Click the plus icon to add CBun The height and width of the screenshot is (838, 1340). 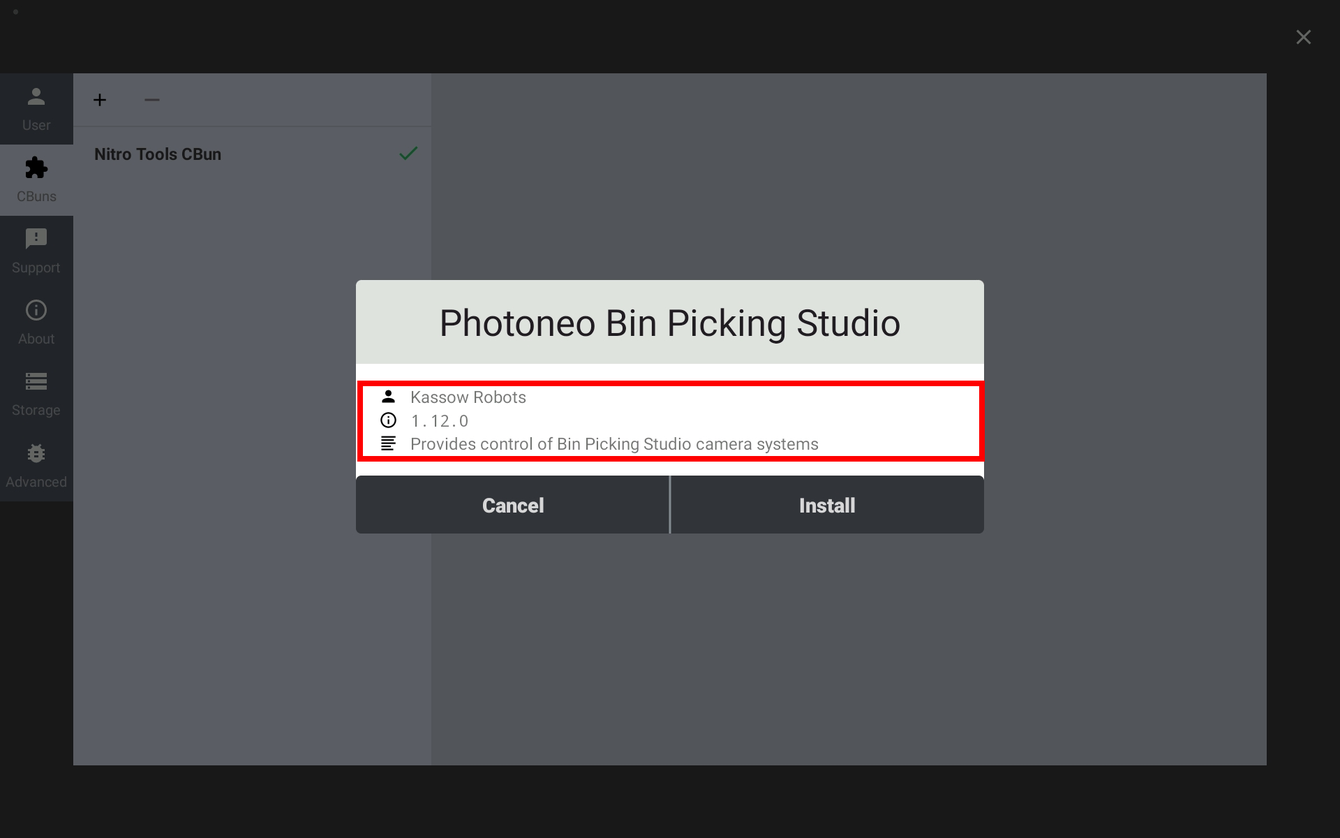100,100
